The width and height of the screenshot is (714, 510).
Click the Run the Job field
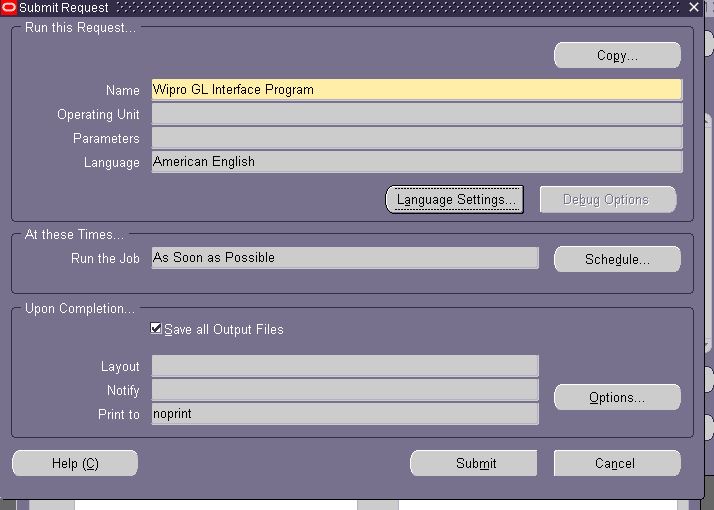tap(345, 258)
